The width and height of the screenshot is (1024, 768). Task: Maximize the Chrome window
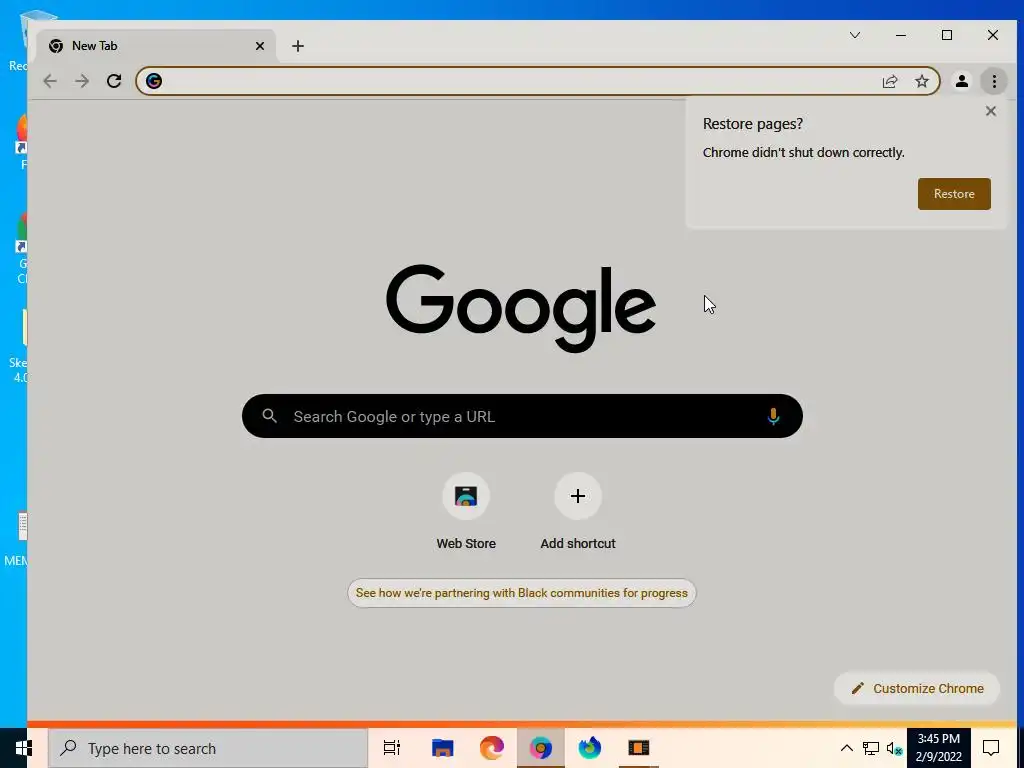[947, 35]
